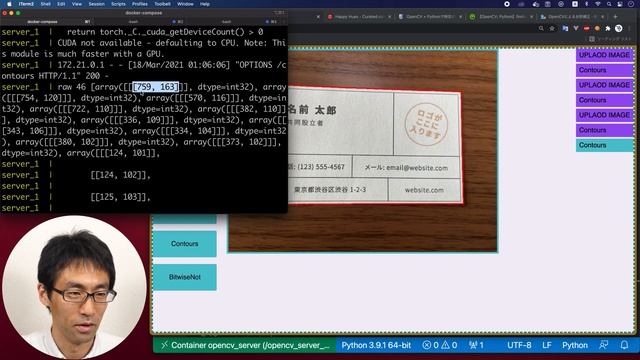
Task: Switch to the OpenCV 4.4 browser tab
Action: (x=573, y=17)
